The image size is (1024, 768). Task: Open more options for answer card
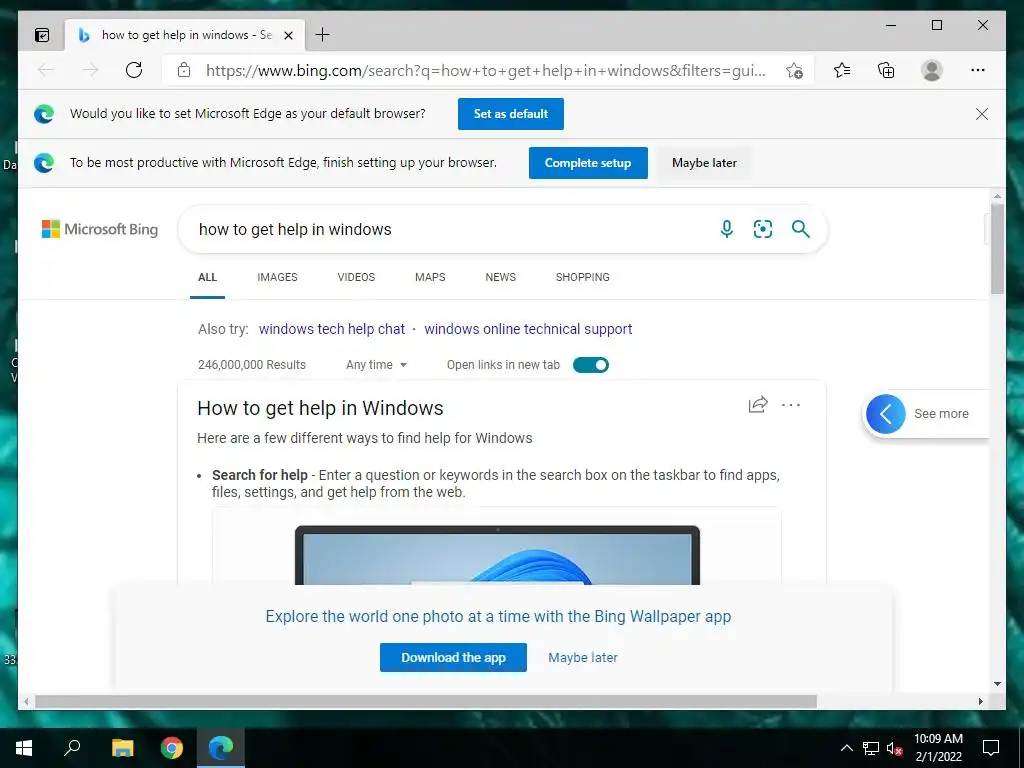[x=791, y=405]
